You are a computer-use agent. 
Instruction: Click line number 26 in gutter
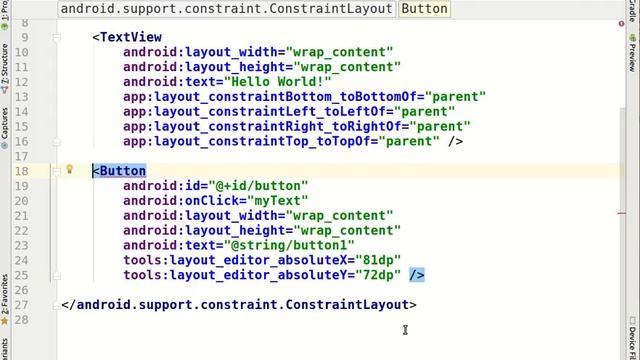point(22,290)
